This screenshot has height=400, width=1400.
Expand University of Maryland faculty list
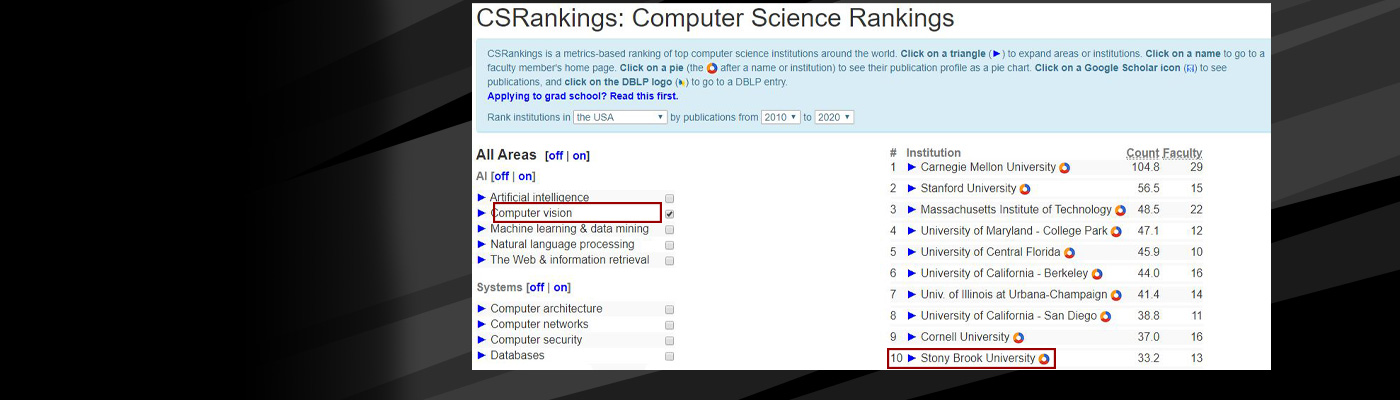[x=912, y=231]
